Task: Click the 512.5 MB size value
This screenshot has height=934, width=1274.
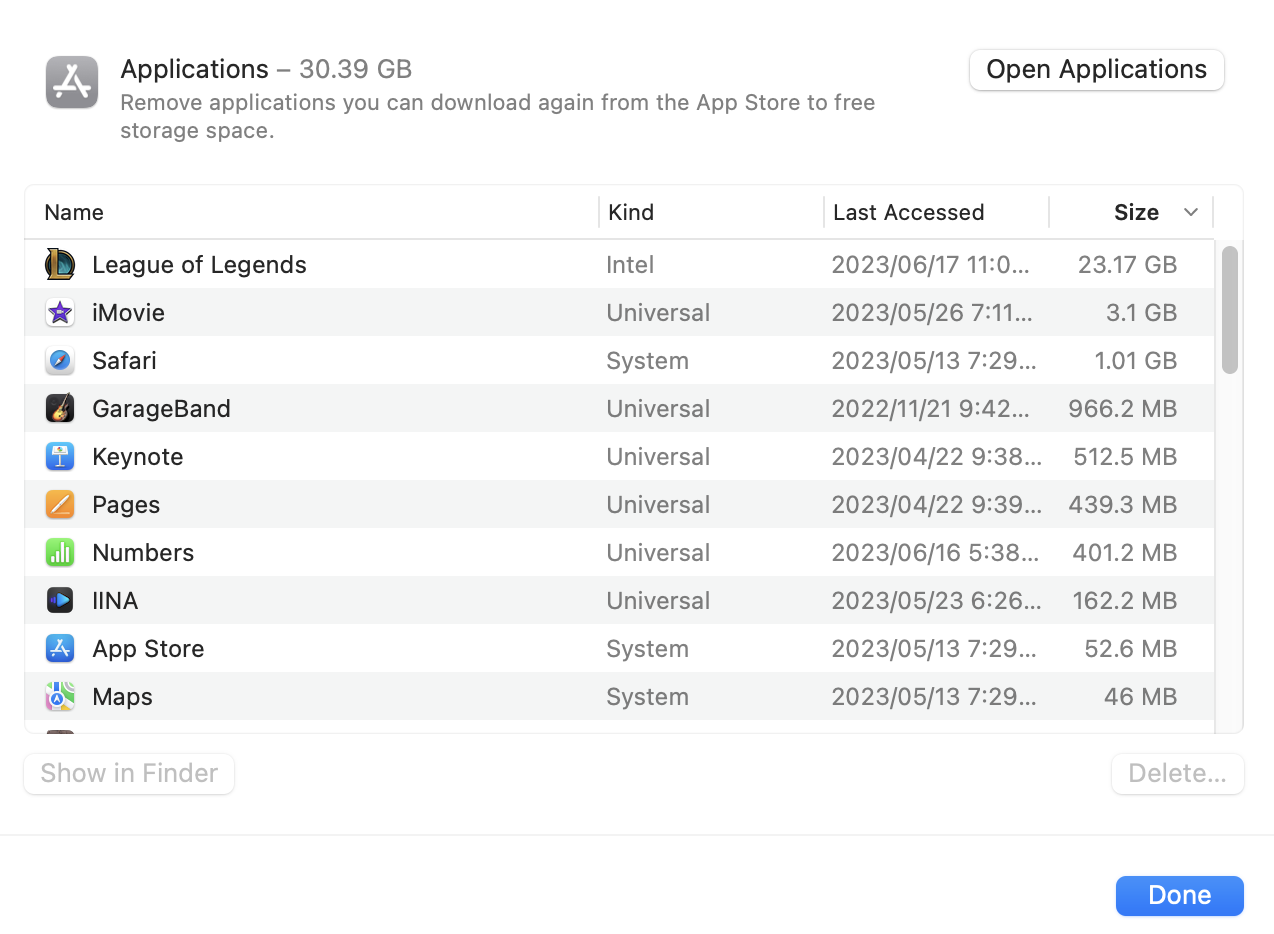Action: (1125, 457)
